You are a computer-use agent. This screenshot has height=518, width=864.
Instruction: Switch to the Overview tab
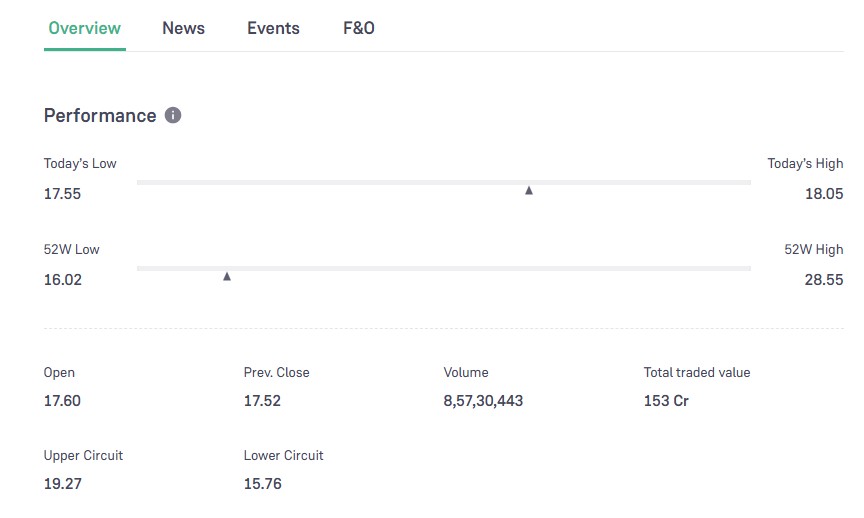click(85, 28)
